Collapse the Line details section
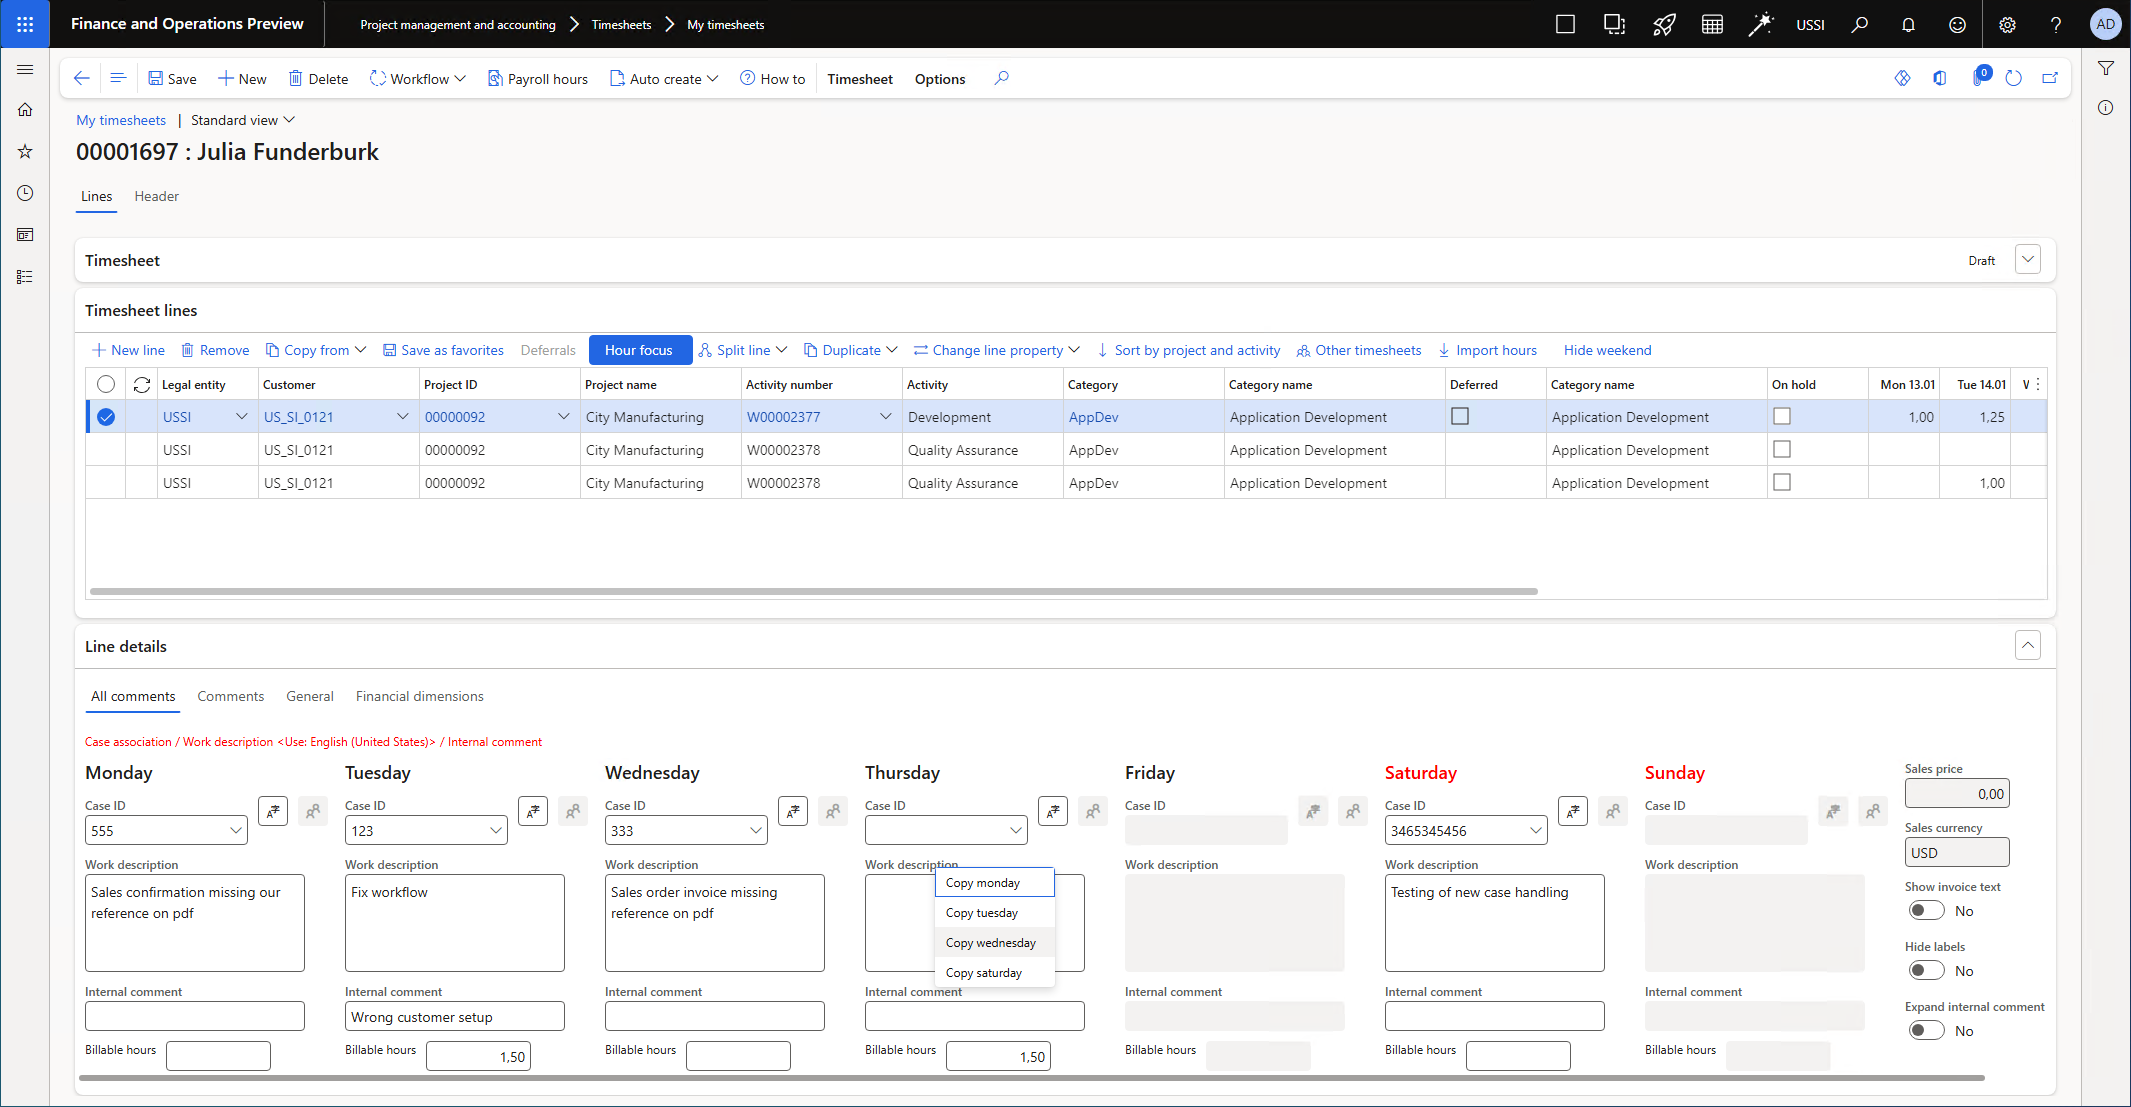 tap(2027, 646)
